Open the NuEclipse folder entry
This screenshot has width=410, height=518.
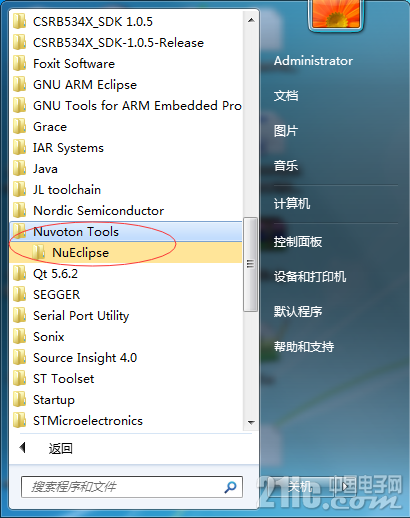[126, 253]
